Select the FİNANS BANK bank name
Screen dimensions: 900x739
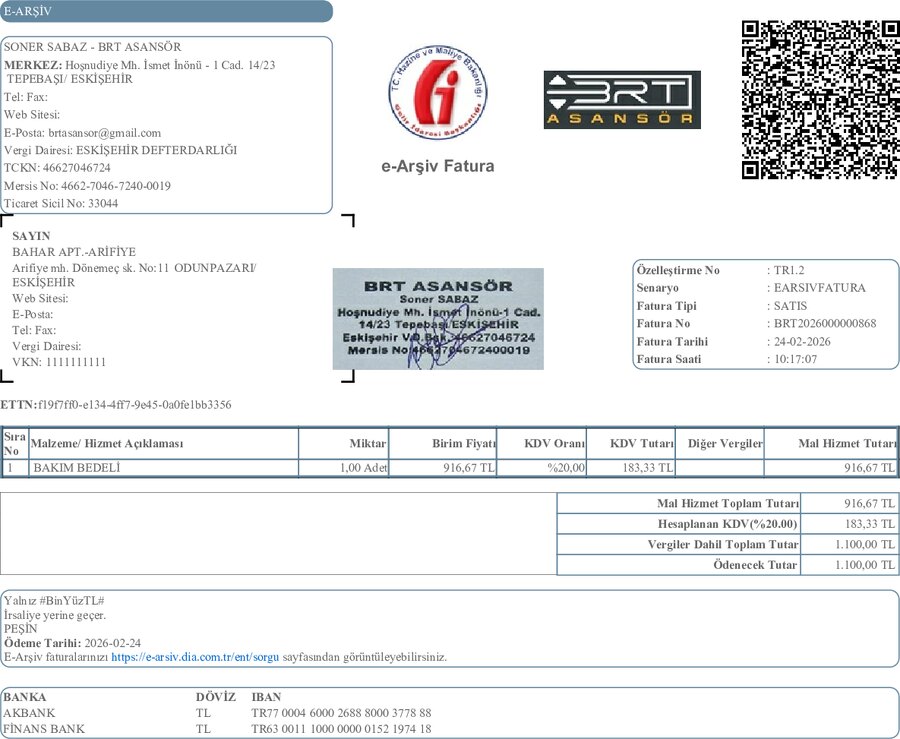pos(44,729)
